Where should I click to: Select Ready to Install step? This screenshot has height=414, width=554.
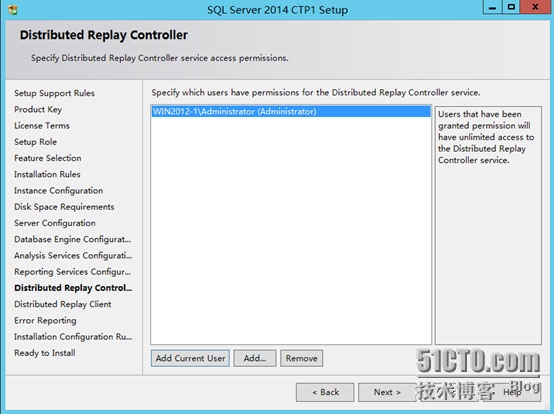point(45,353)
